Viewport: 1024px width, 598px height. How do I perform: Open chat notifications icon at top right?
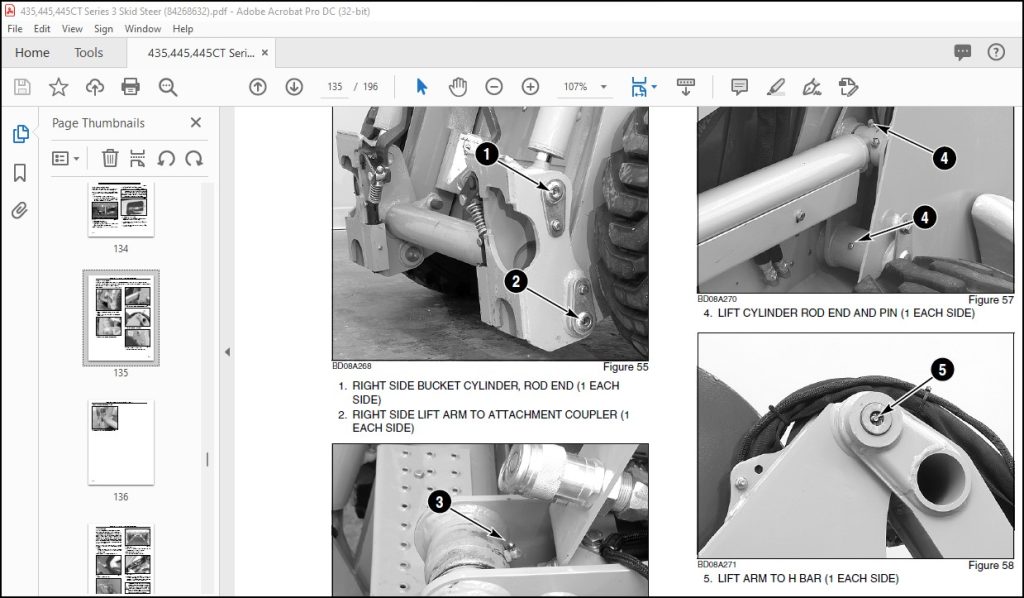pos(963,52)
